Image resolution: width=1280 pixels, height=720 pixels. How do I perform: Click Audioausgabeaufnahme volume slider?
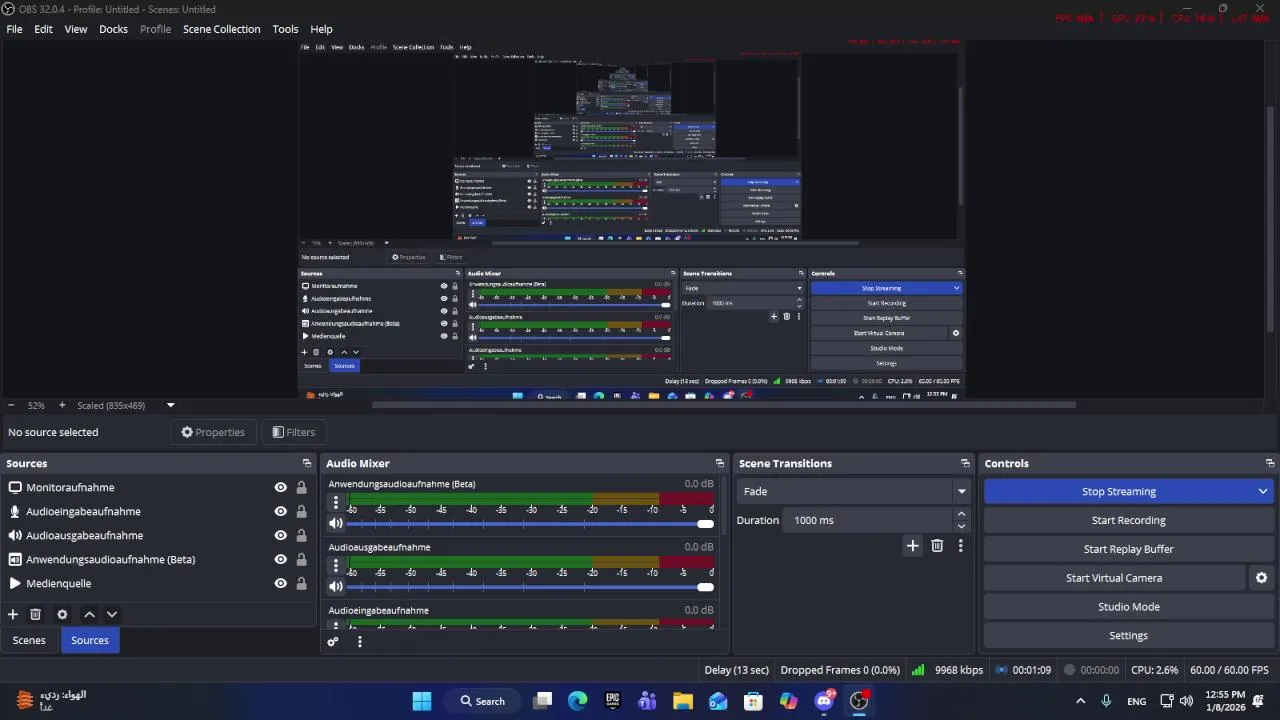[x=530, y=587]
